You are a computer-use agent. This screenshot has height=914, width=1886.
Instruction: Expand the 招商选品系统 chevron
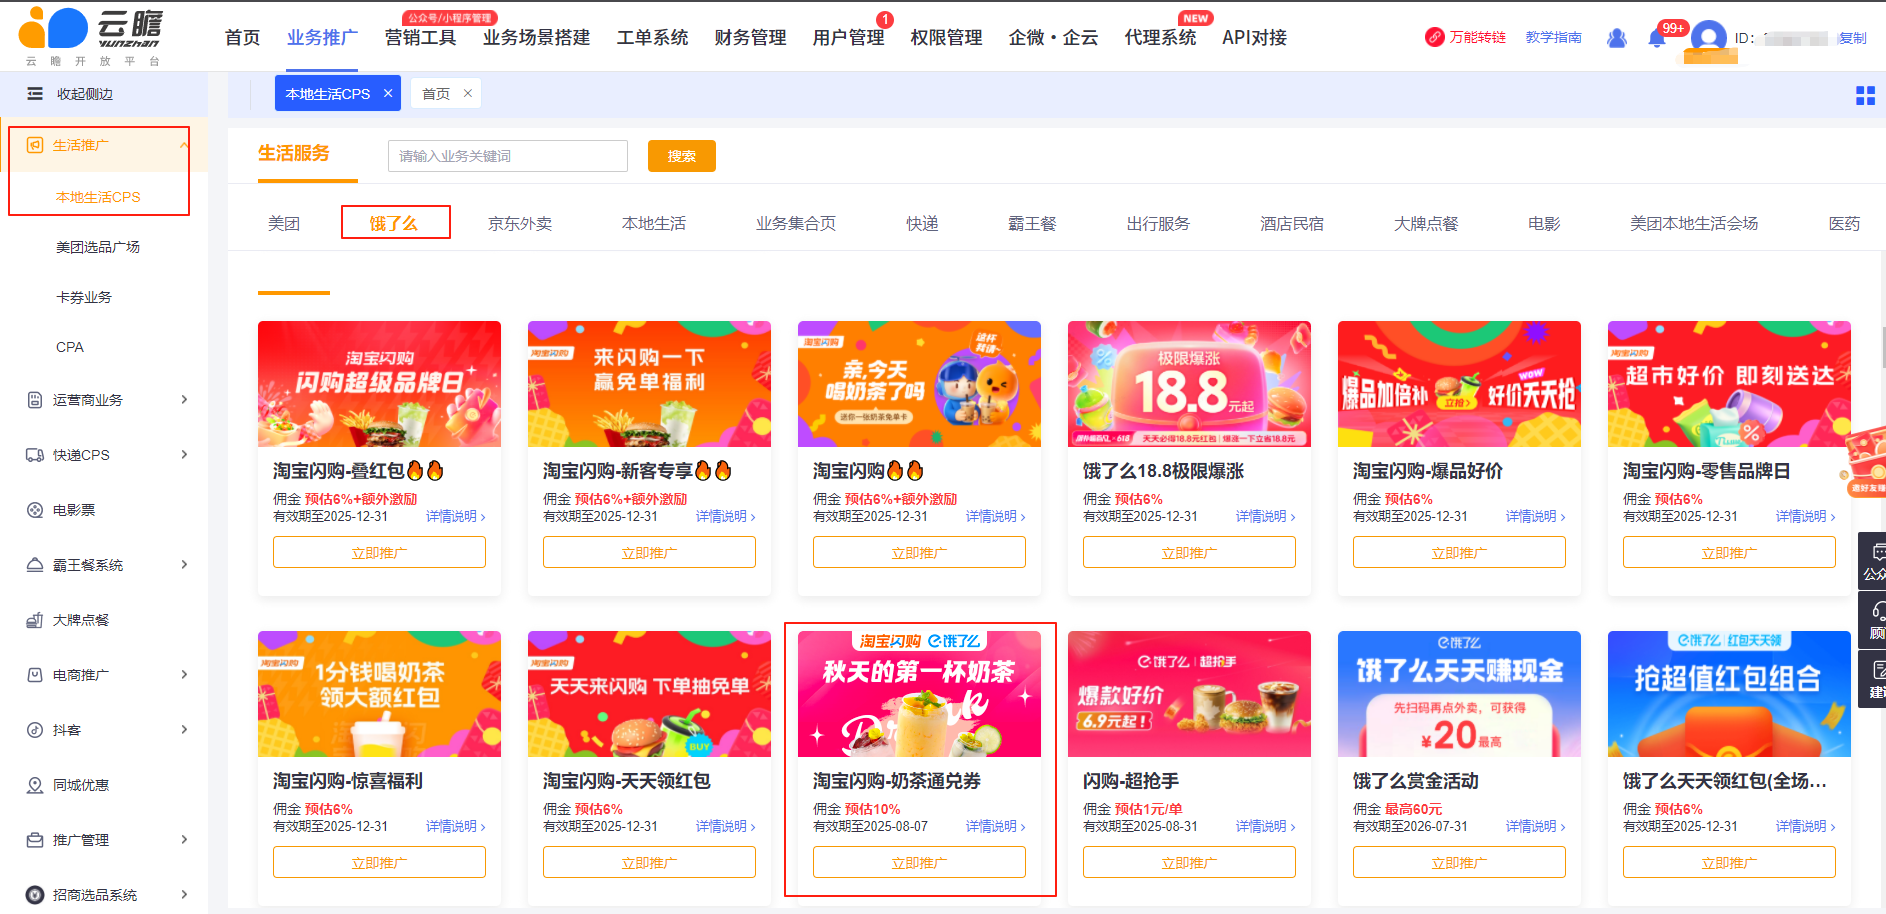[184, 895]
